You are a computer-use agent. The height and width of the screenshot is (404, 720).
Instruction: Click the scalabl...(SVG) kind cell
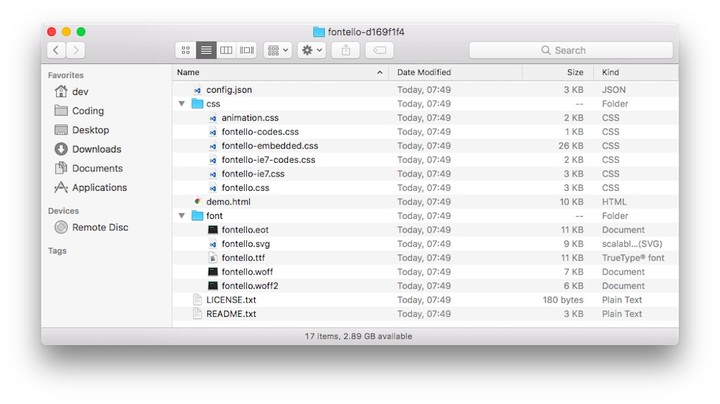[632, 244]
